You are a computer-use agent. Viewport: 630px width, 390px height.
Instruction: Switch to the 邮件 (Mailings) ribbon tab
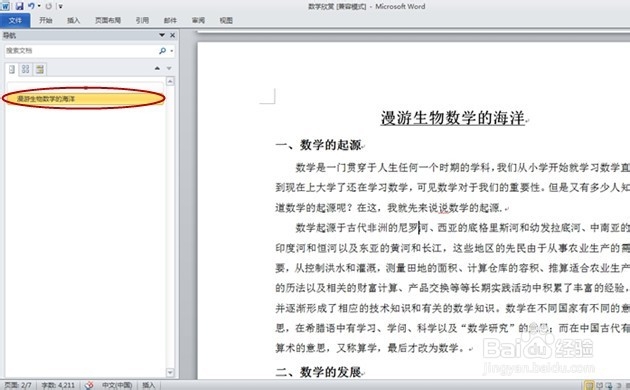[170, 20]
